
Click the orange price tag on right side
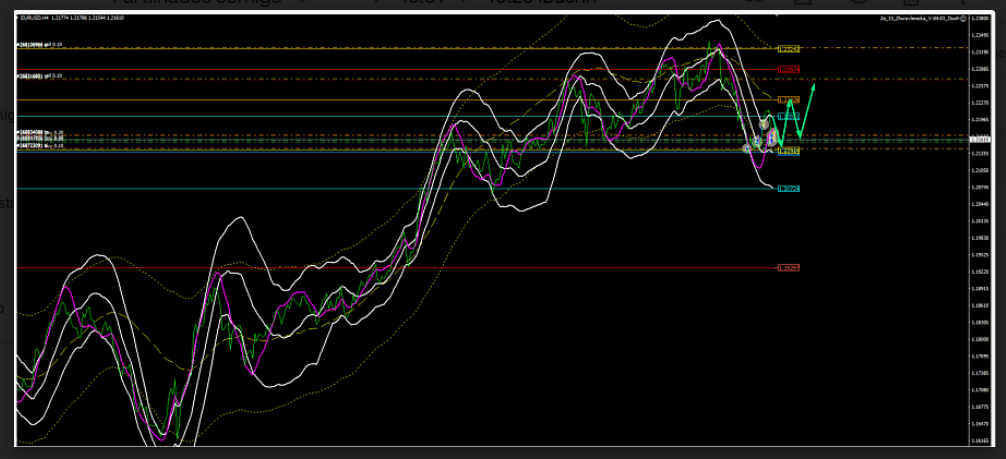pos(788,100)
